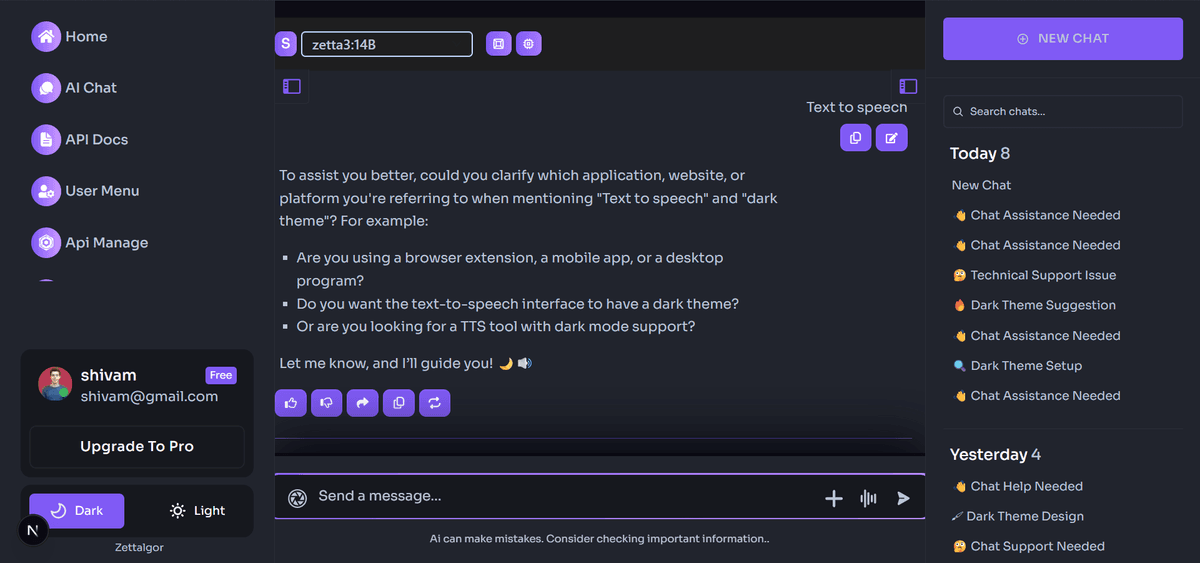
Task: Click the camera aperture icon in message bar
Action: point(297,498)
